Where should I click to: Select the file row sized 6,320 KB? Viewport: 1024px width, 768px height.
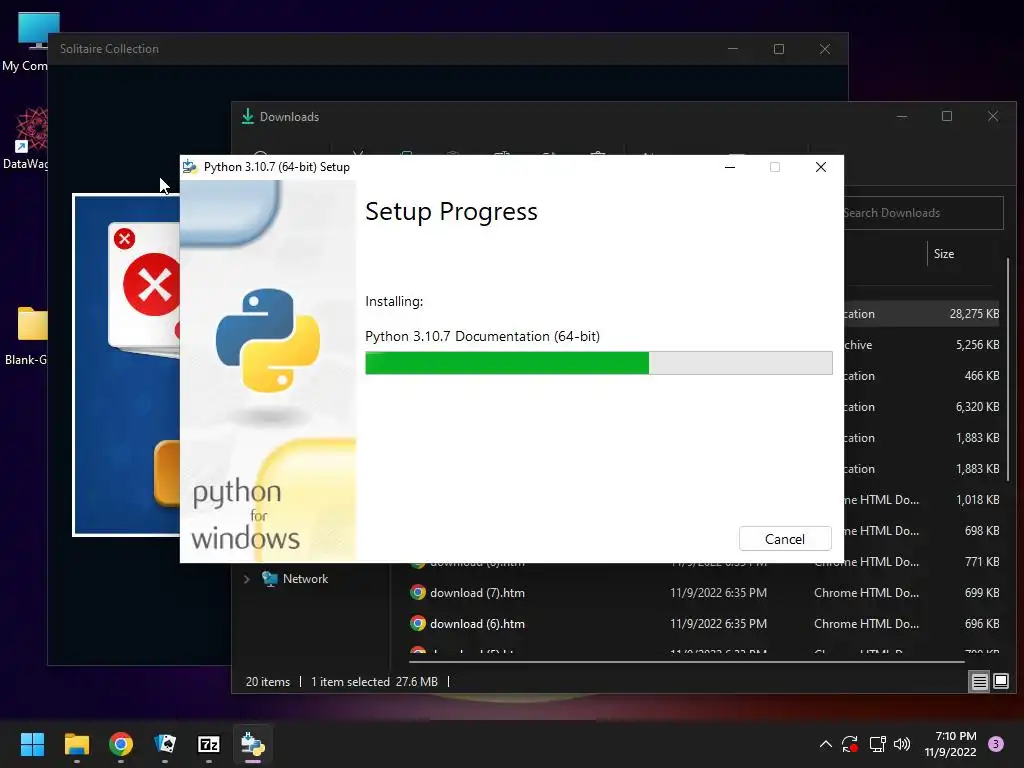tap(922, 407)
